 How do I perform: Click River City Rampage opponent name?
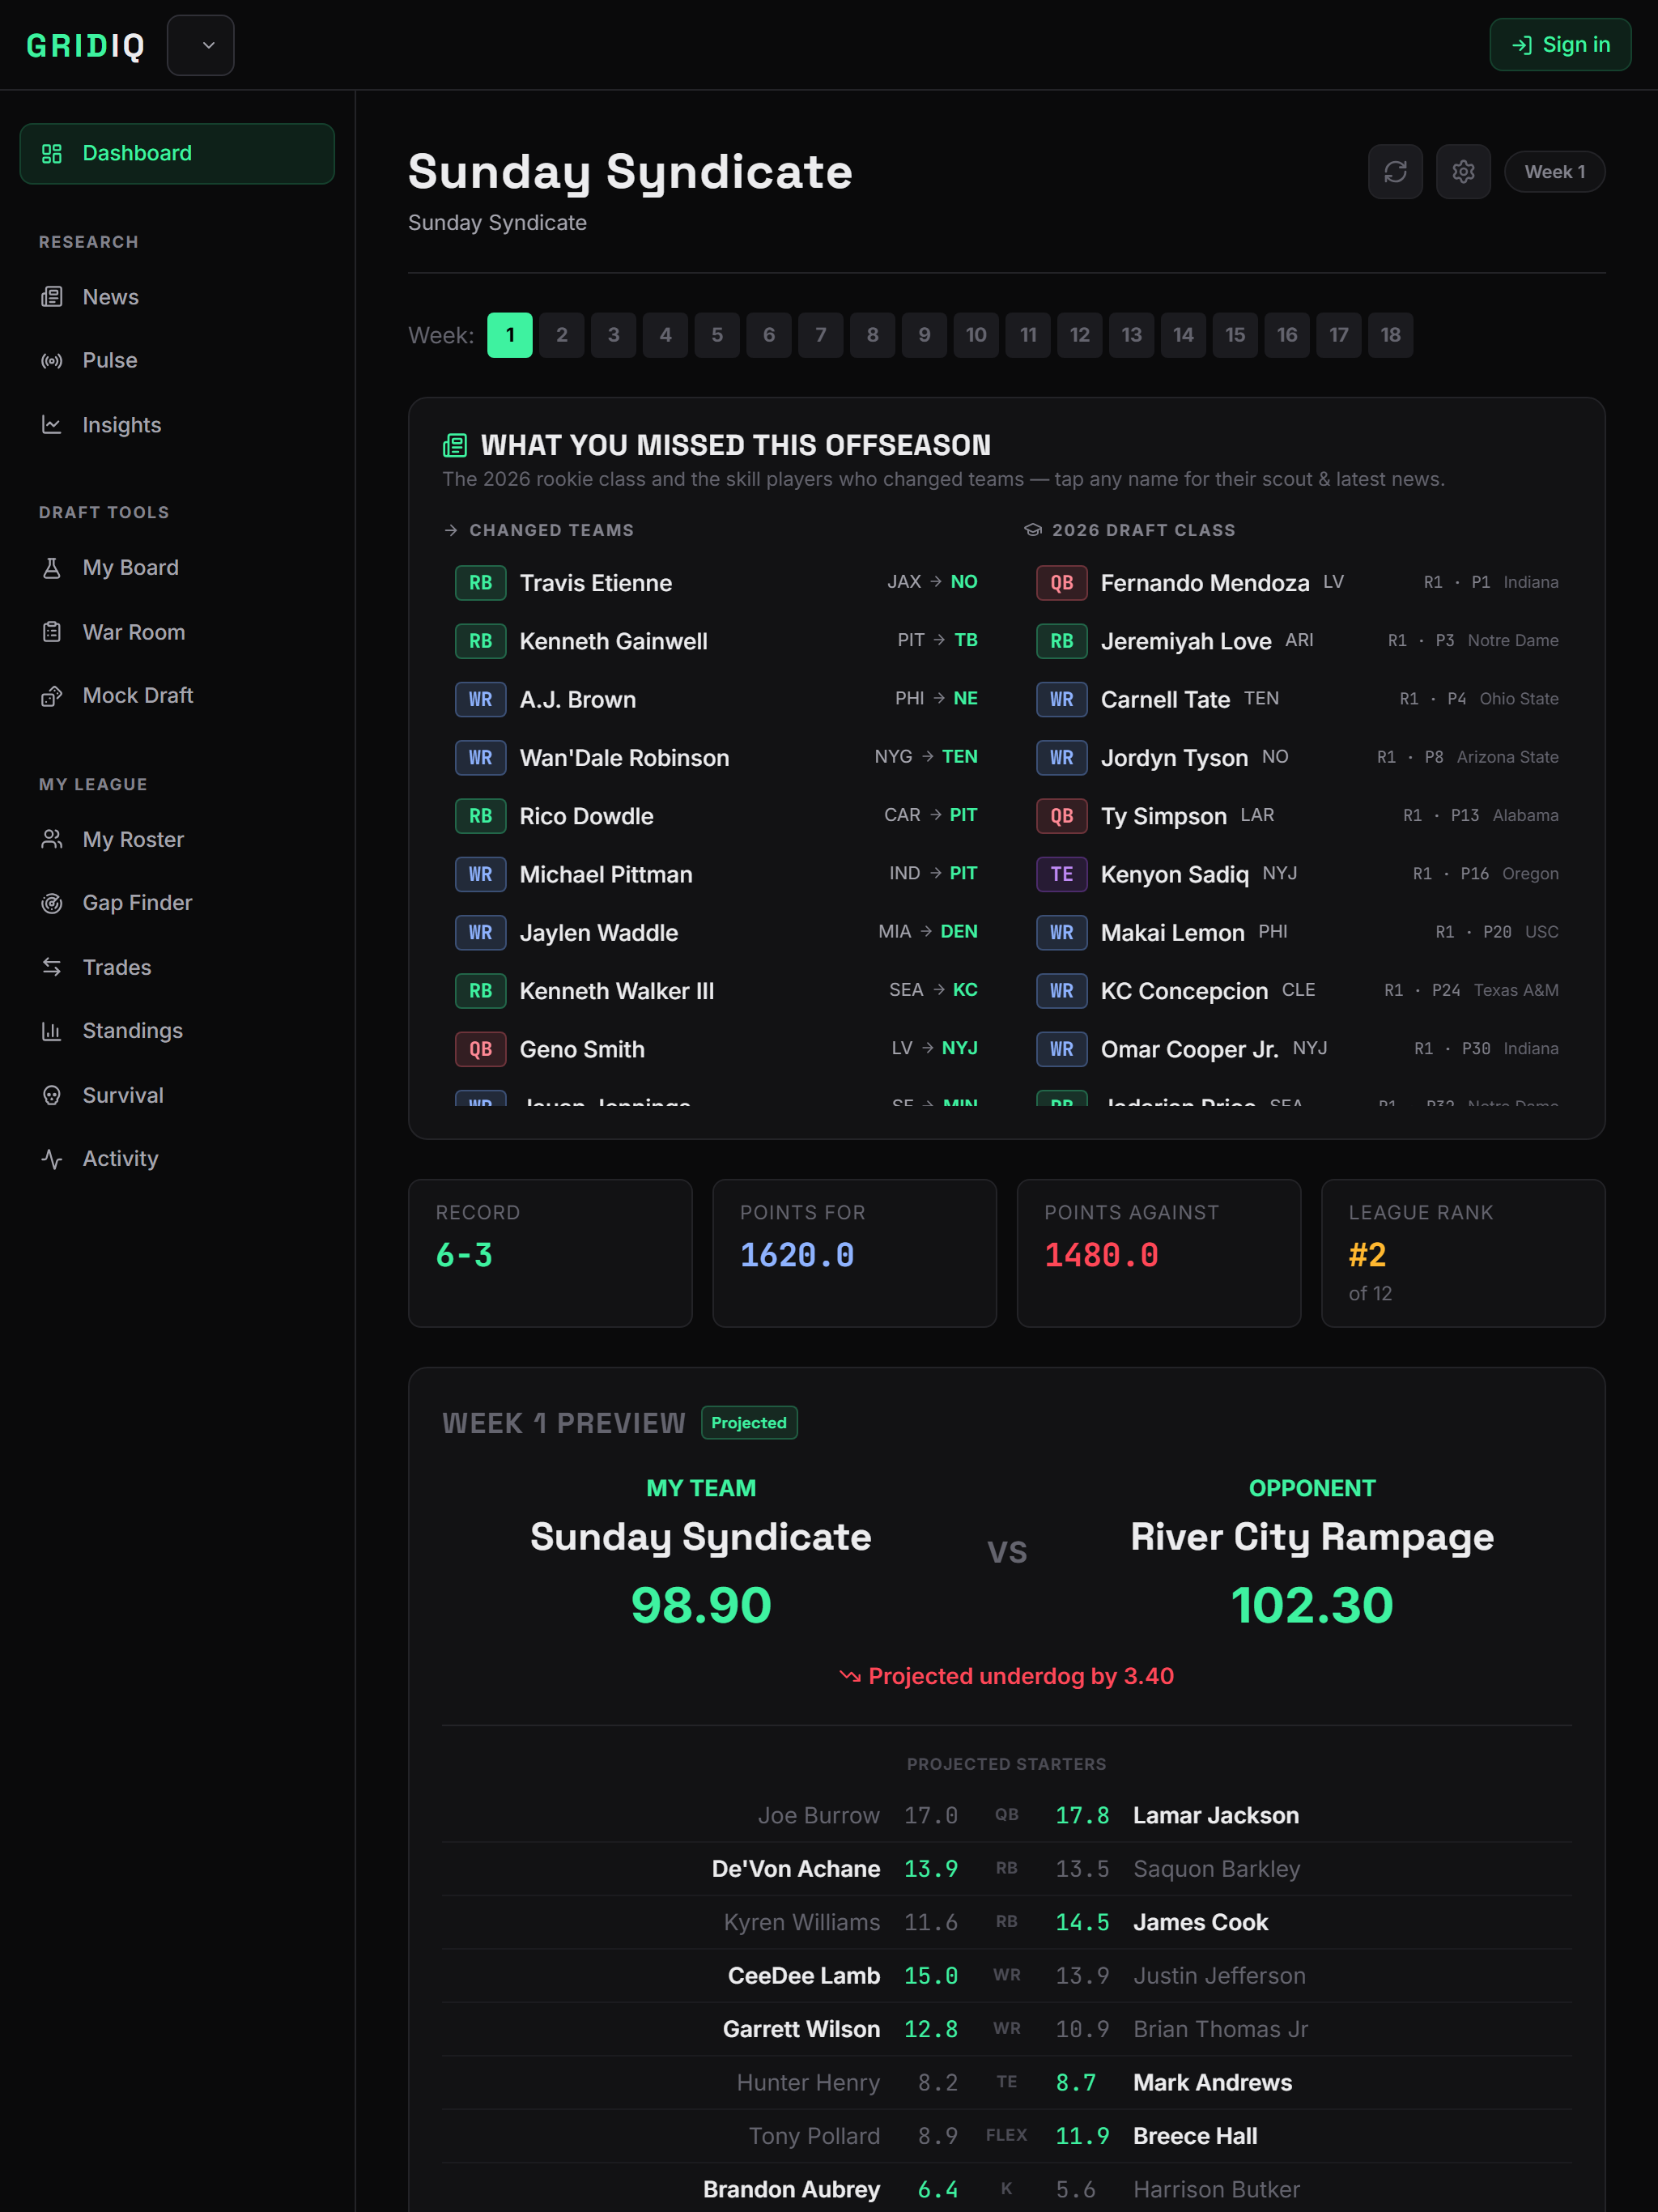1312,1537
